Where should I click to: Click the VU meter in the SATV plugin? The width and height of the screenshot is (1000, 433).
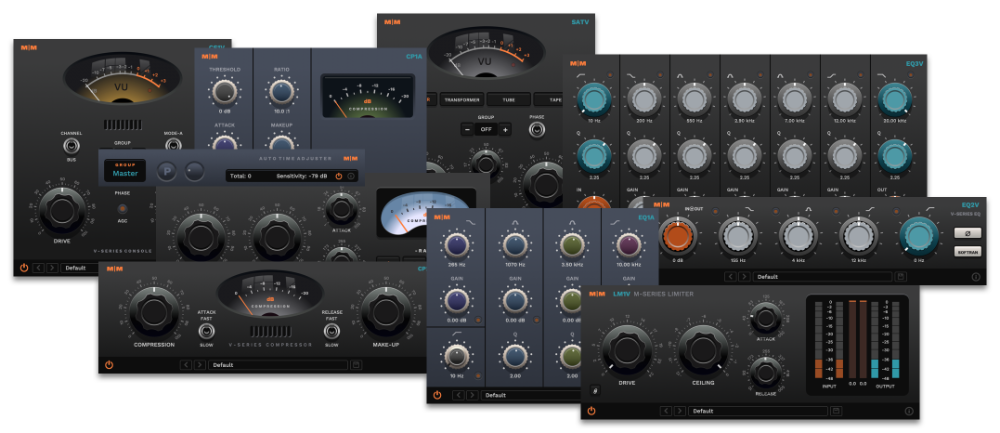coord(486,53)
